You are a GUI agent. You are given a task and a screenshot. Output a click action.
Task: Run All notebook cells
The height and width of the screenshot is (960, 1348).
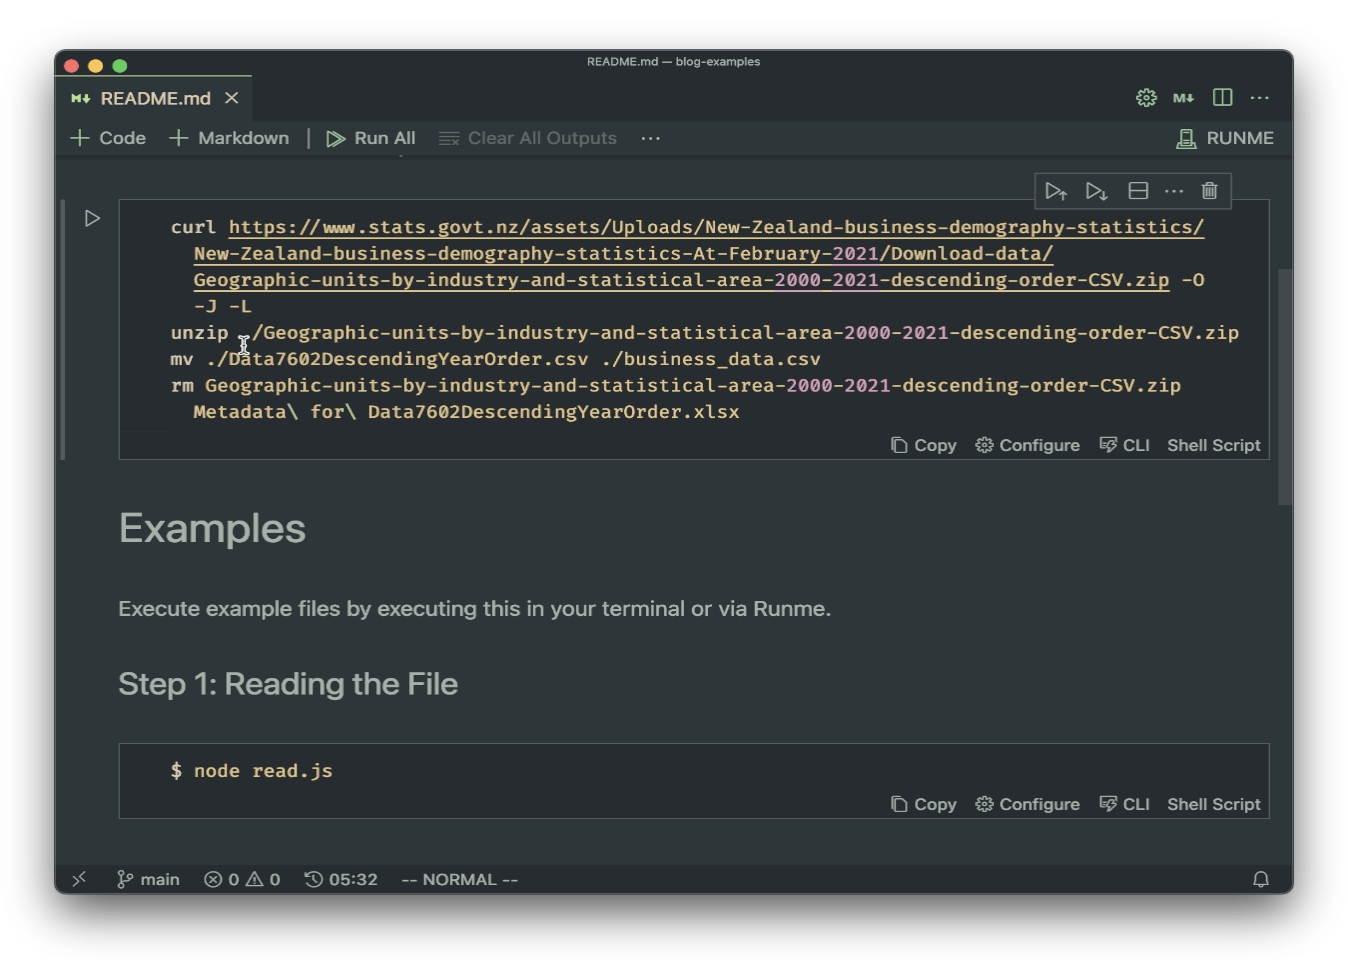[x=371, y=138]
